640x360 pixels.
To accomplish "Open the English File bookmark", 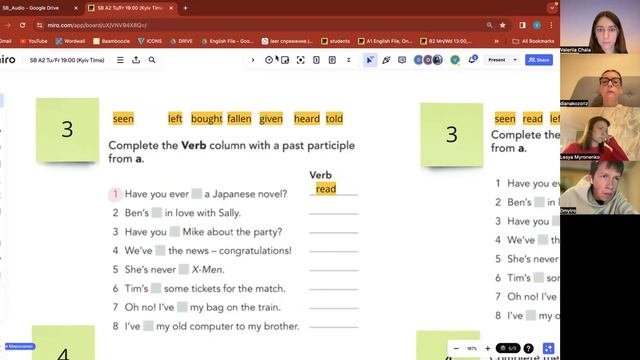I will coord(227,41).
